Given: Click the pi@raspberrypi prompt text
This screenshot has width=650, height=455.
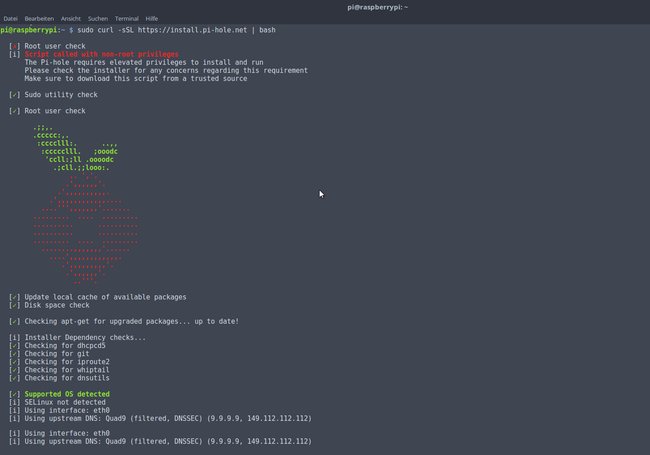Looking at the screenshot, I should (x=29, y=30).
